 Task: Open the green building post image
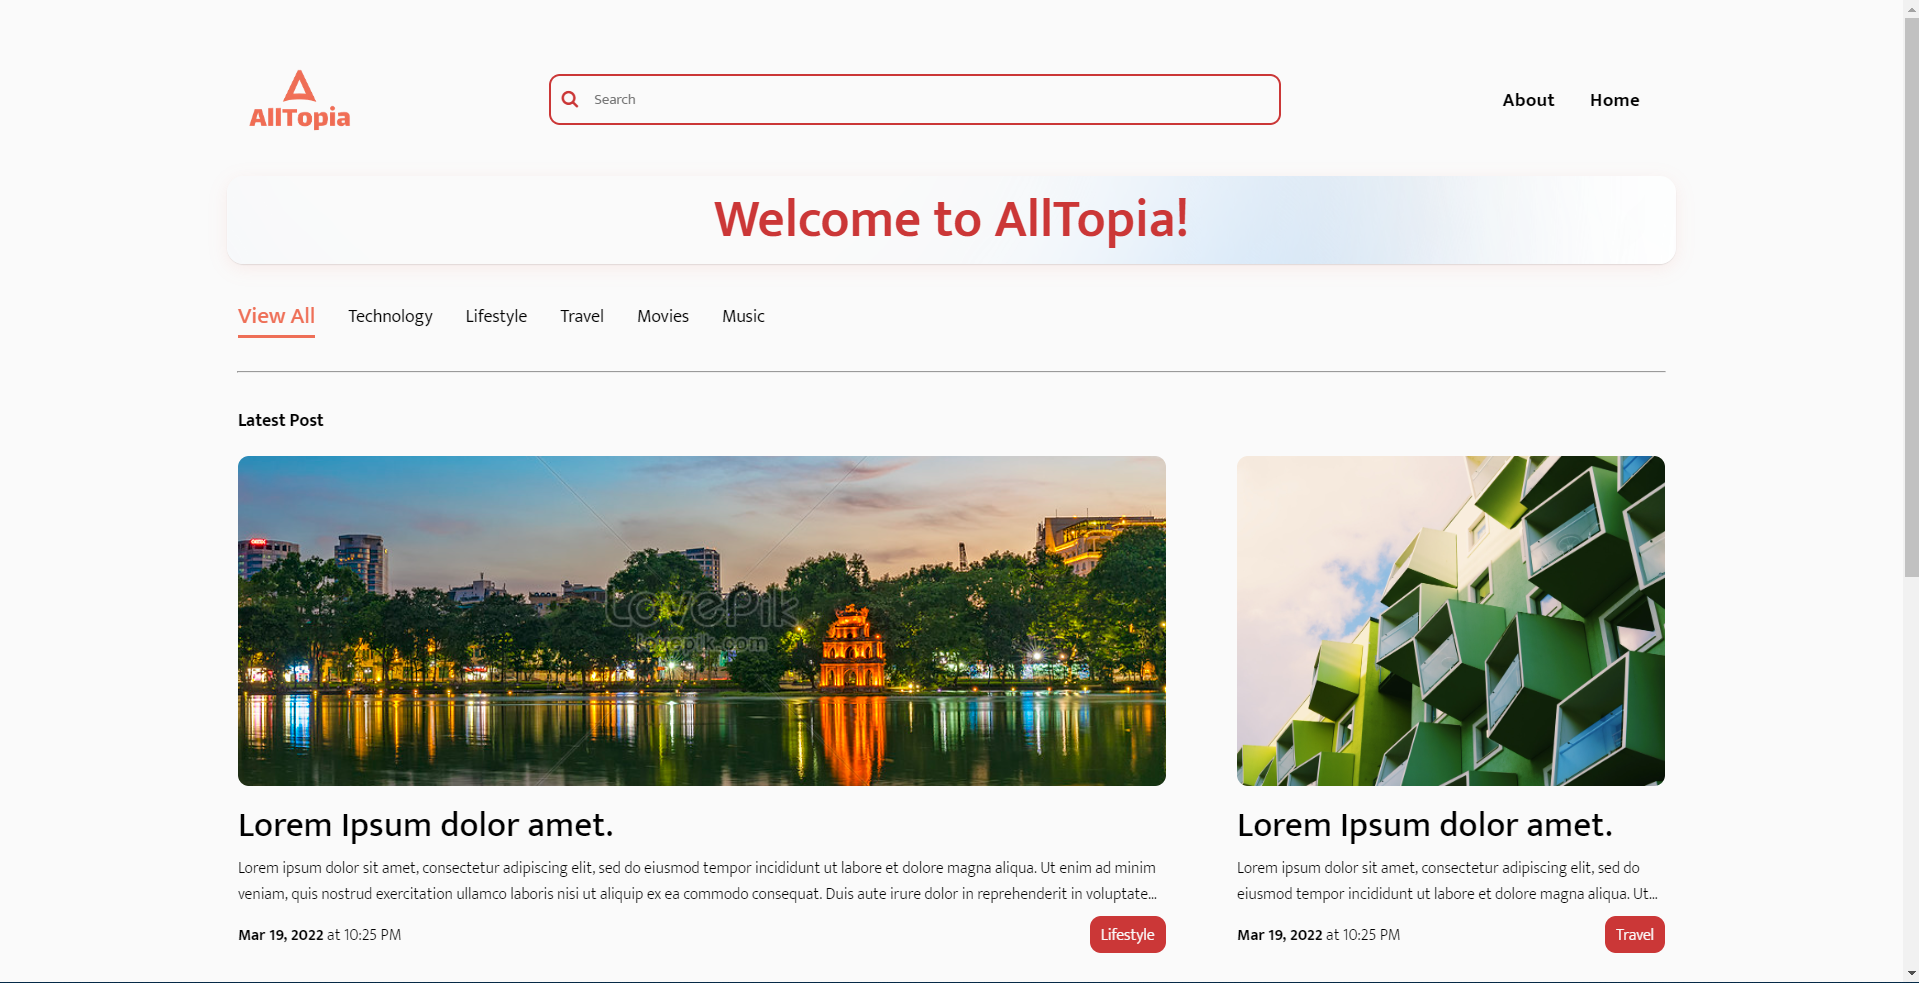1451,621
